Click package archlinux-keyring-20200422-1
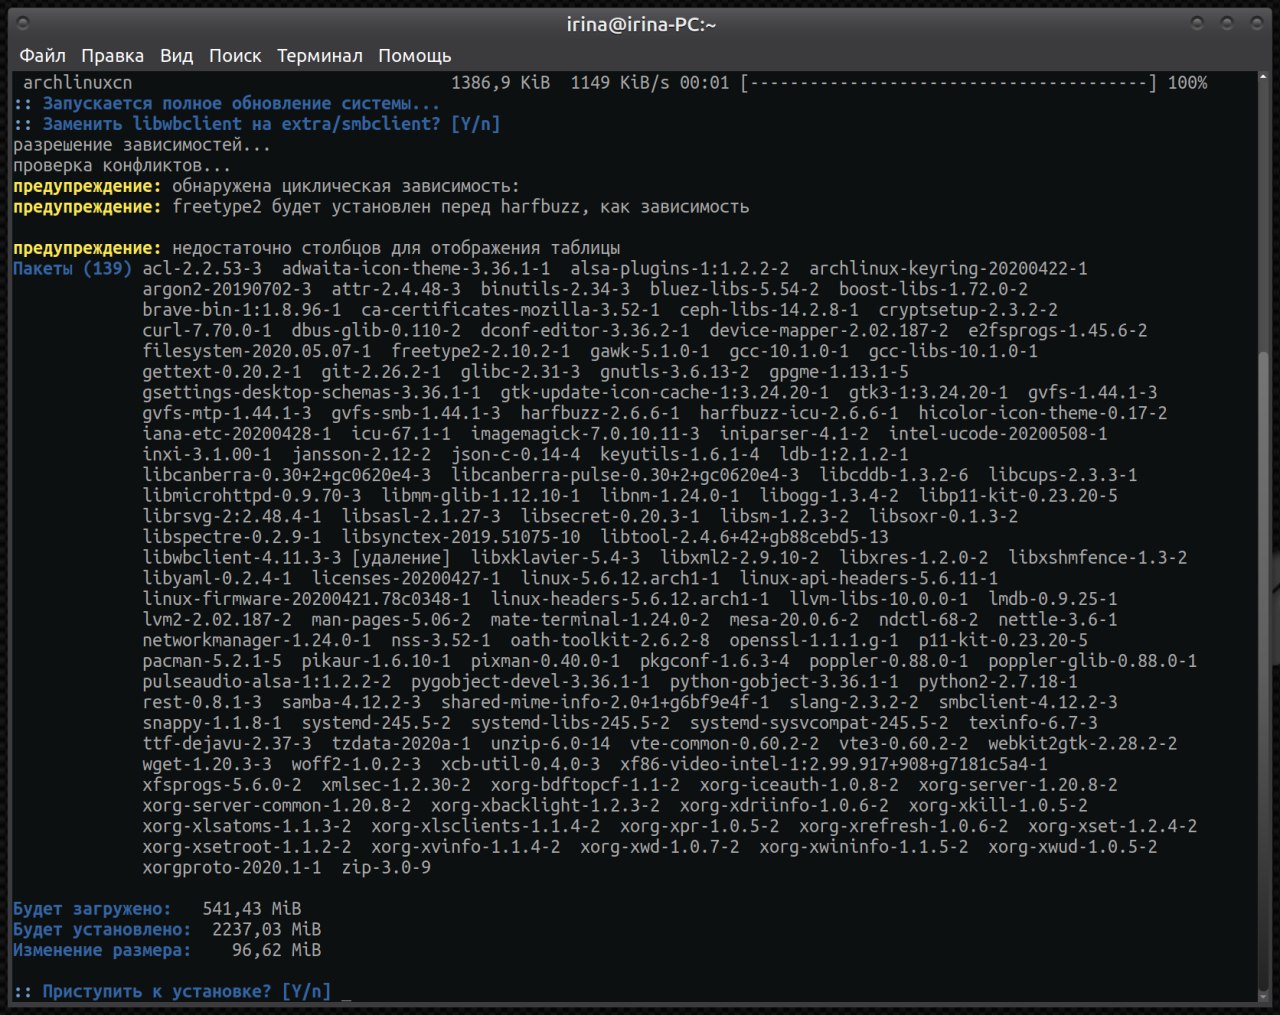Image resolution: width=1280 pixels, height=1015 pixels. 948,269
